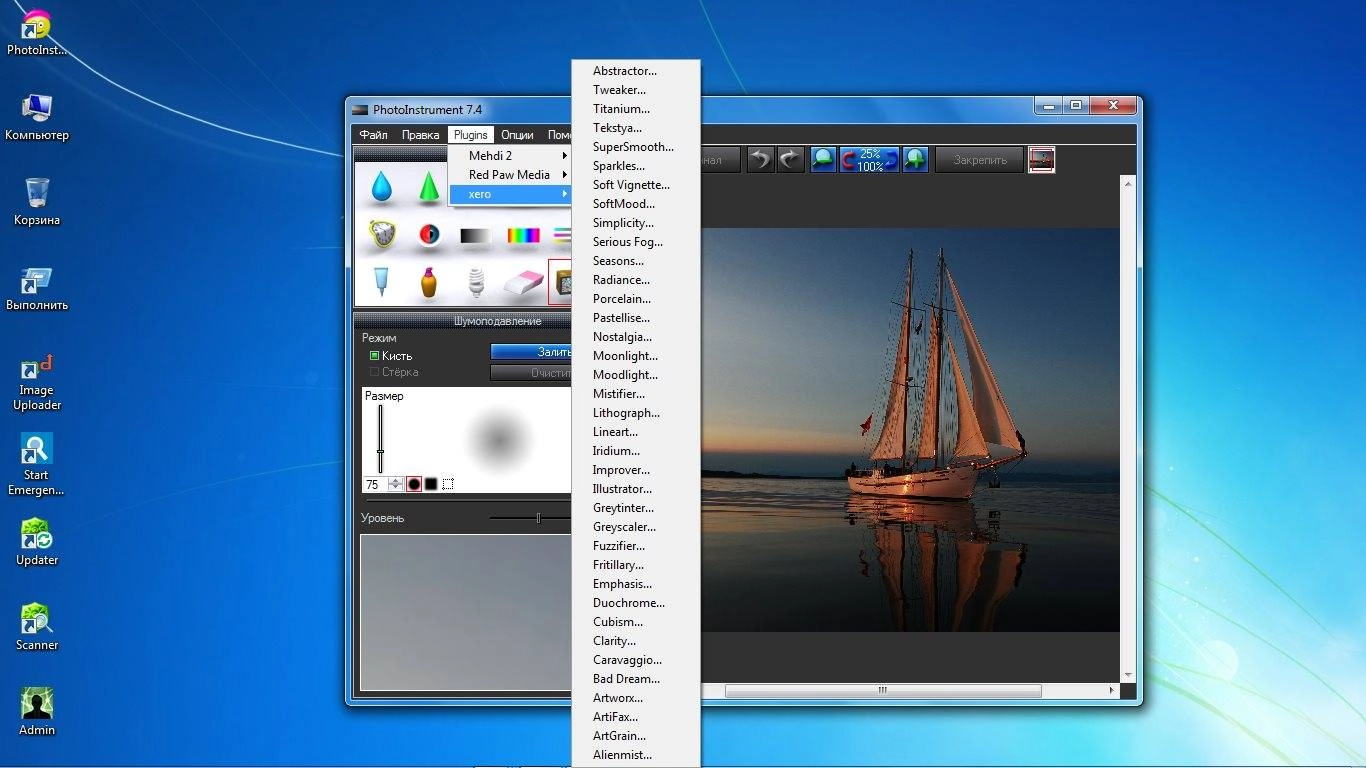Click the Залить fill button
This screenshot has height=768, width=1366.
pos(531,352)
